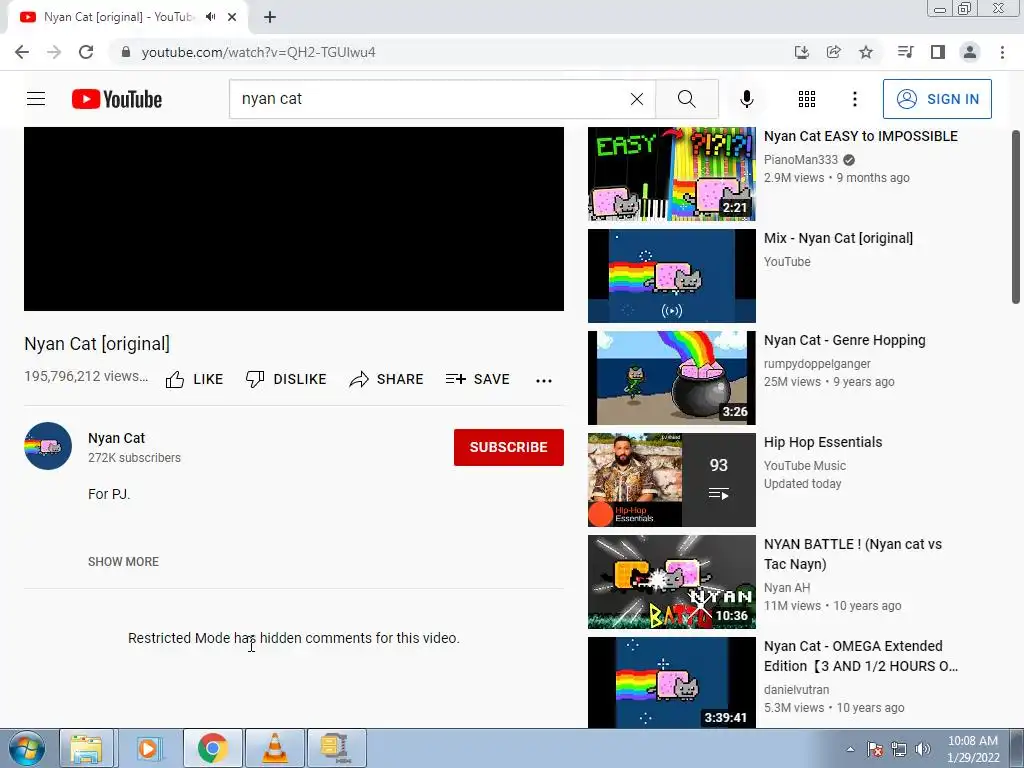Click the network tray icon

point(899,749)
